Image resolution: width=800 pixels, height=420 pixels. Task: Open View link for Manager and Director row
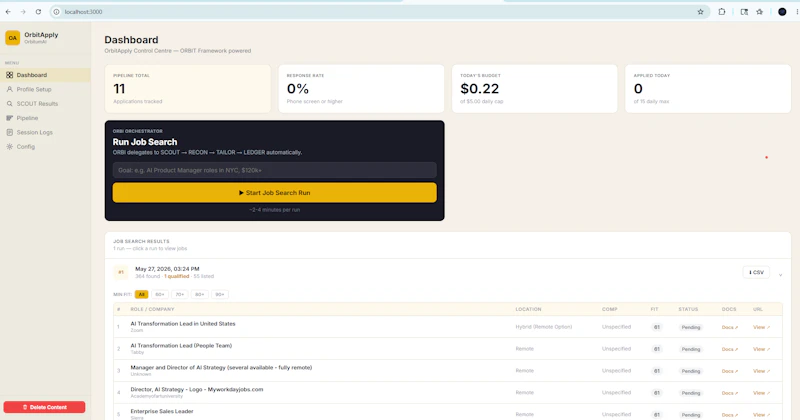pyautogui.click(x=761, y=372)
